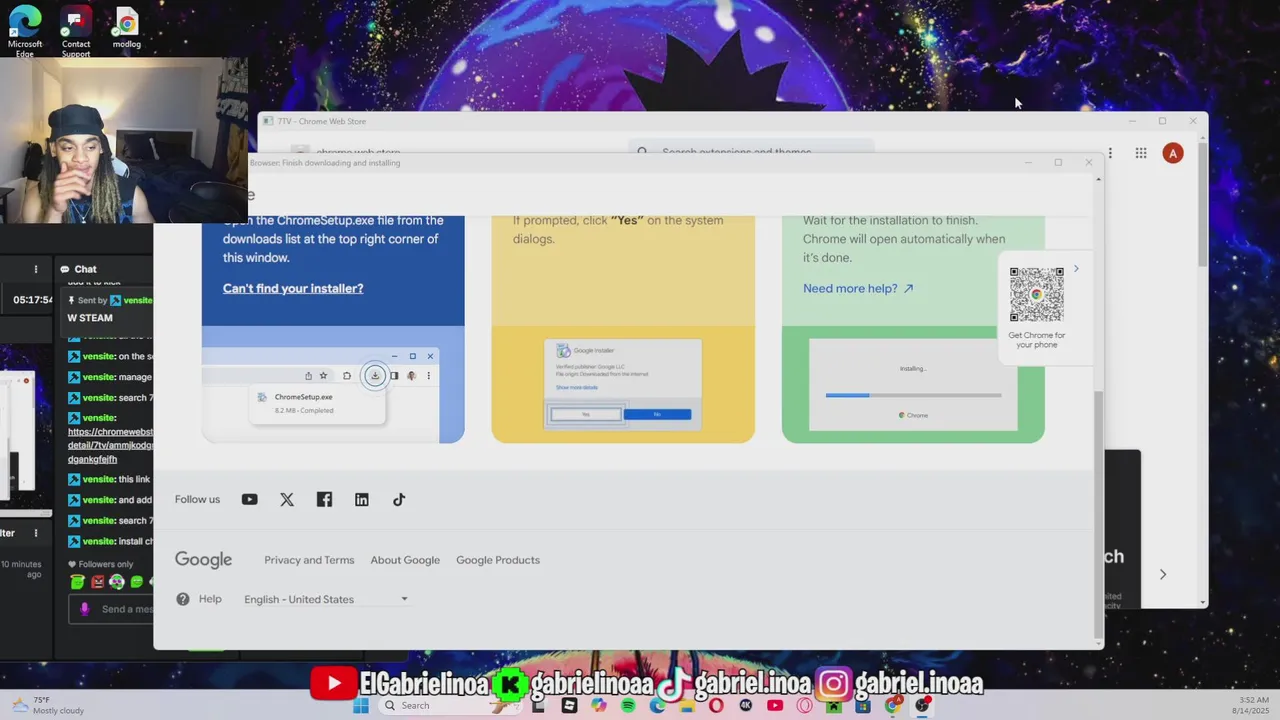Open Google apps grid in Chrome Web Store window

[x=1141, y=153]
